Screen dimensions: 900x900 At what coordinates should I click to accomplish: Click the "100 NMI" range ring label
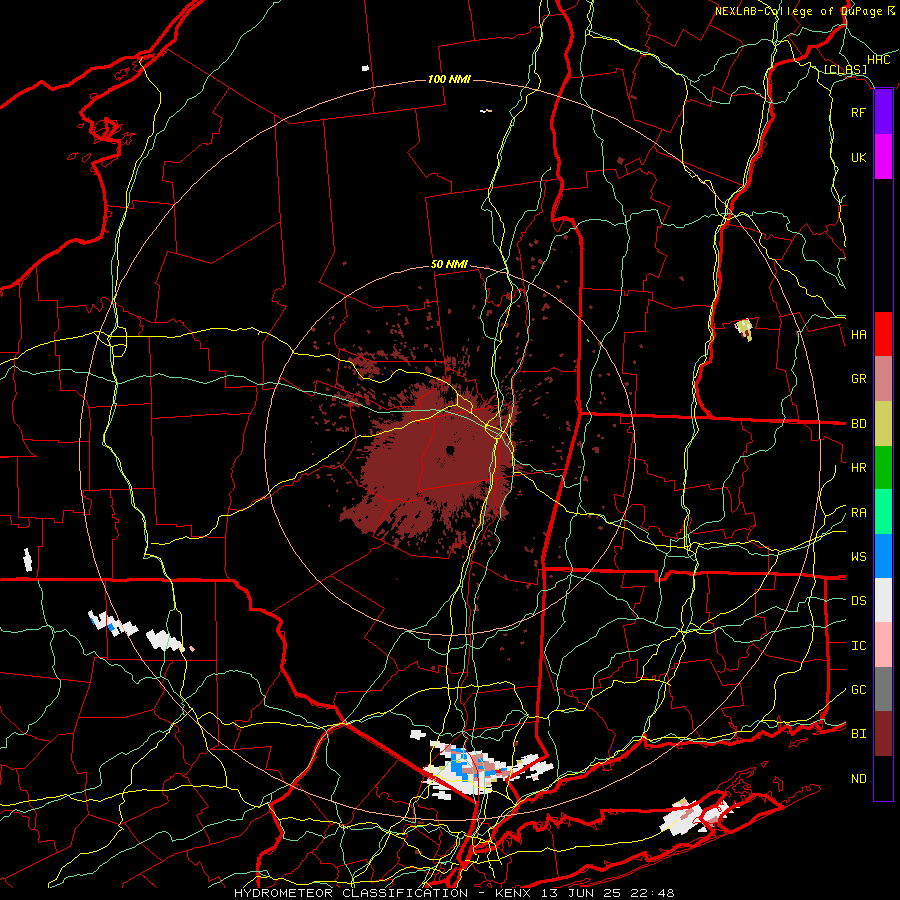pyautogui.click(x=449, y=79)
